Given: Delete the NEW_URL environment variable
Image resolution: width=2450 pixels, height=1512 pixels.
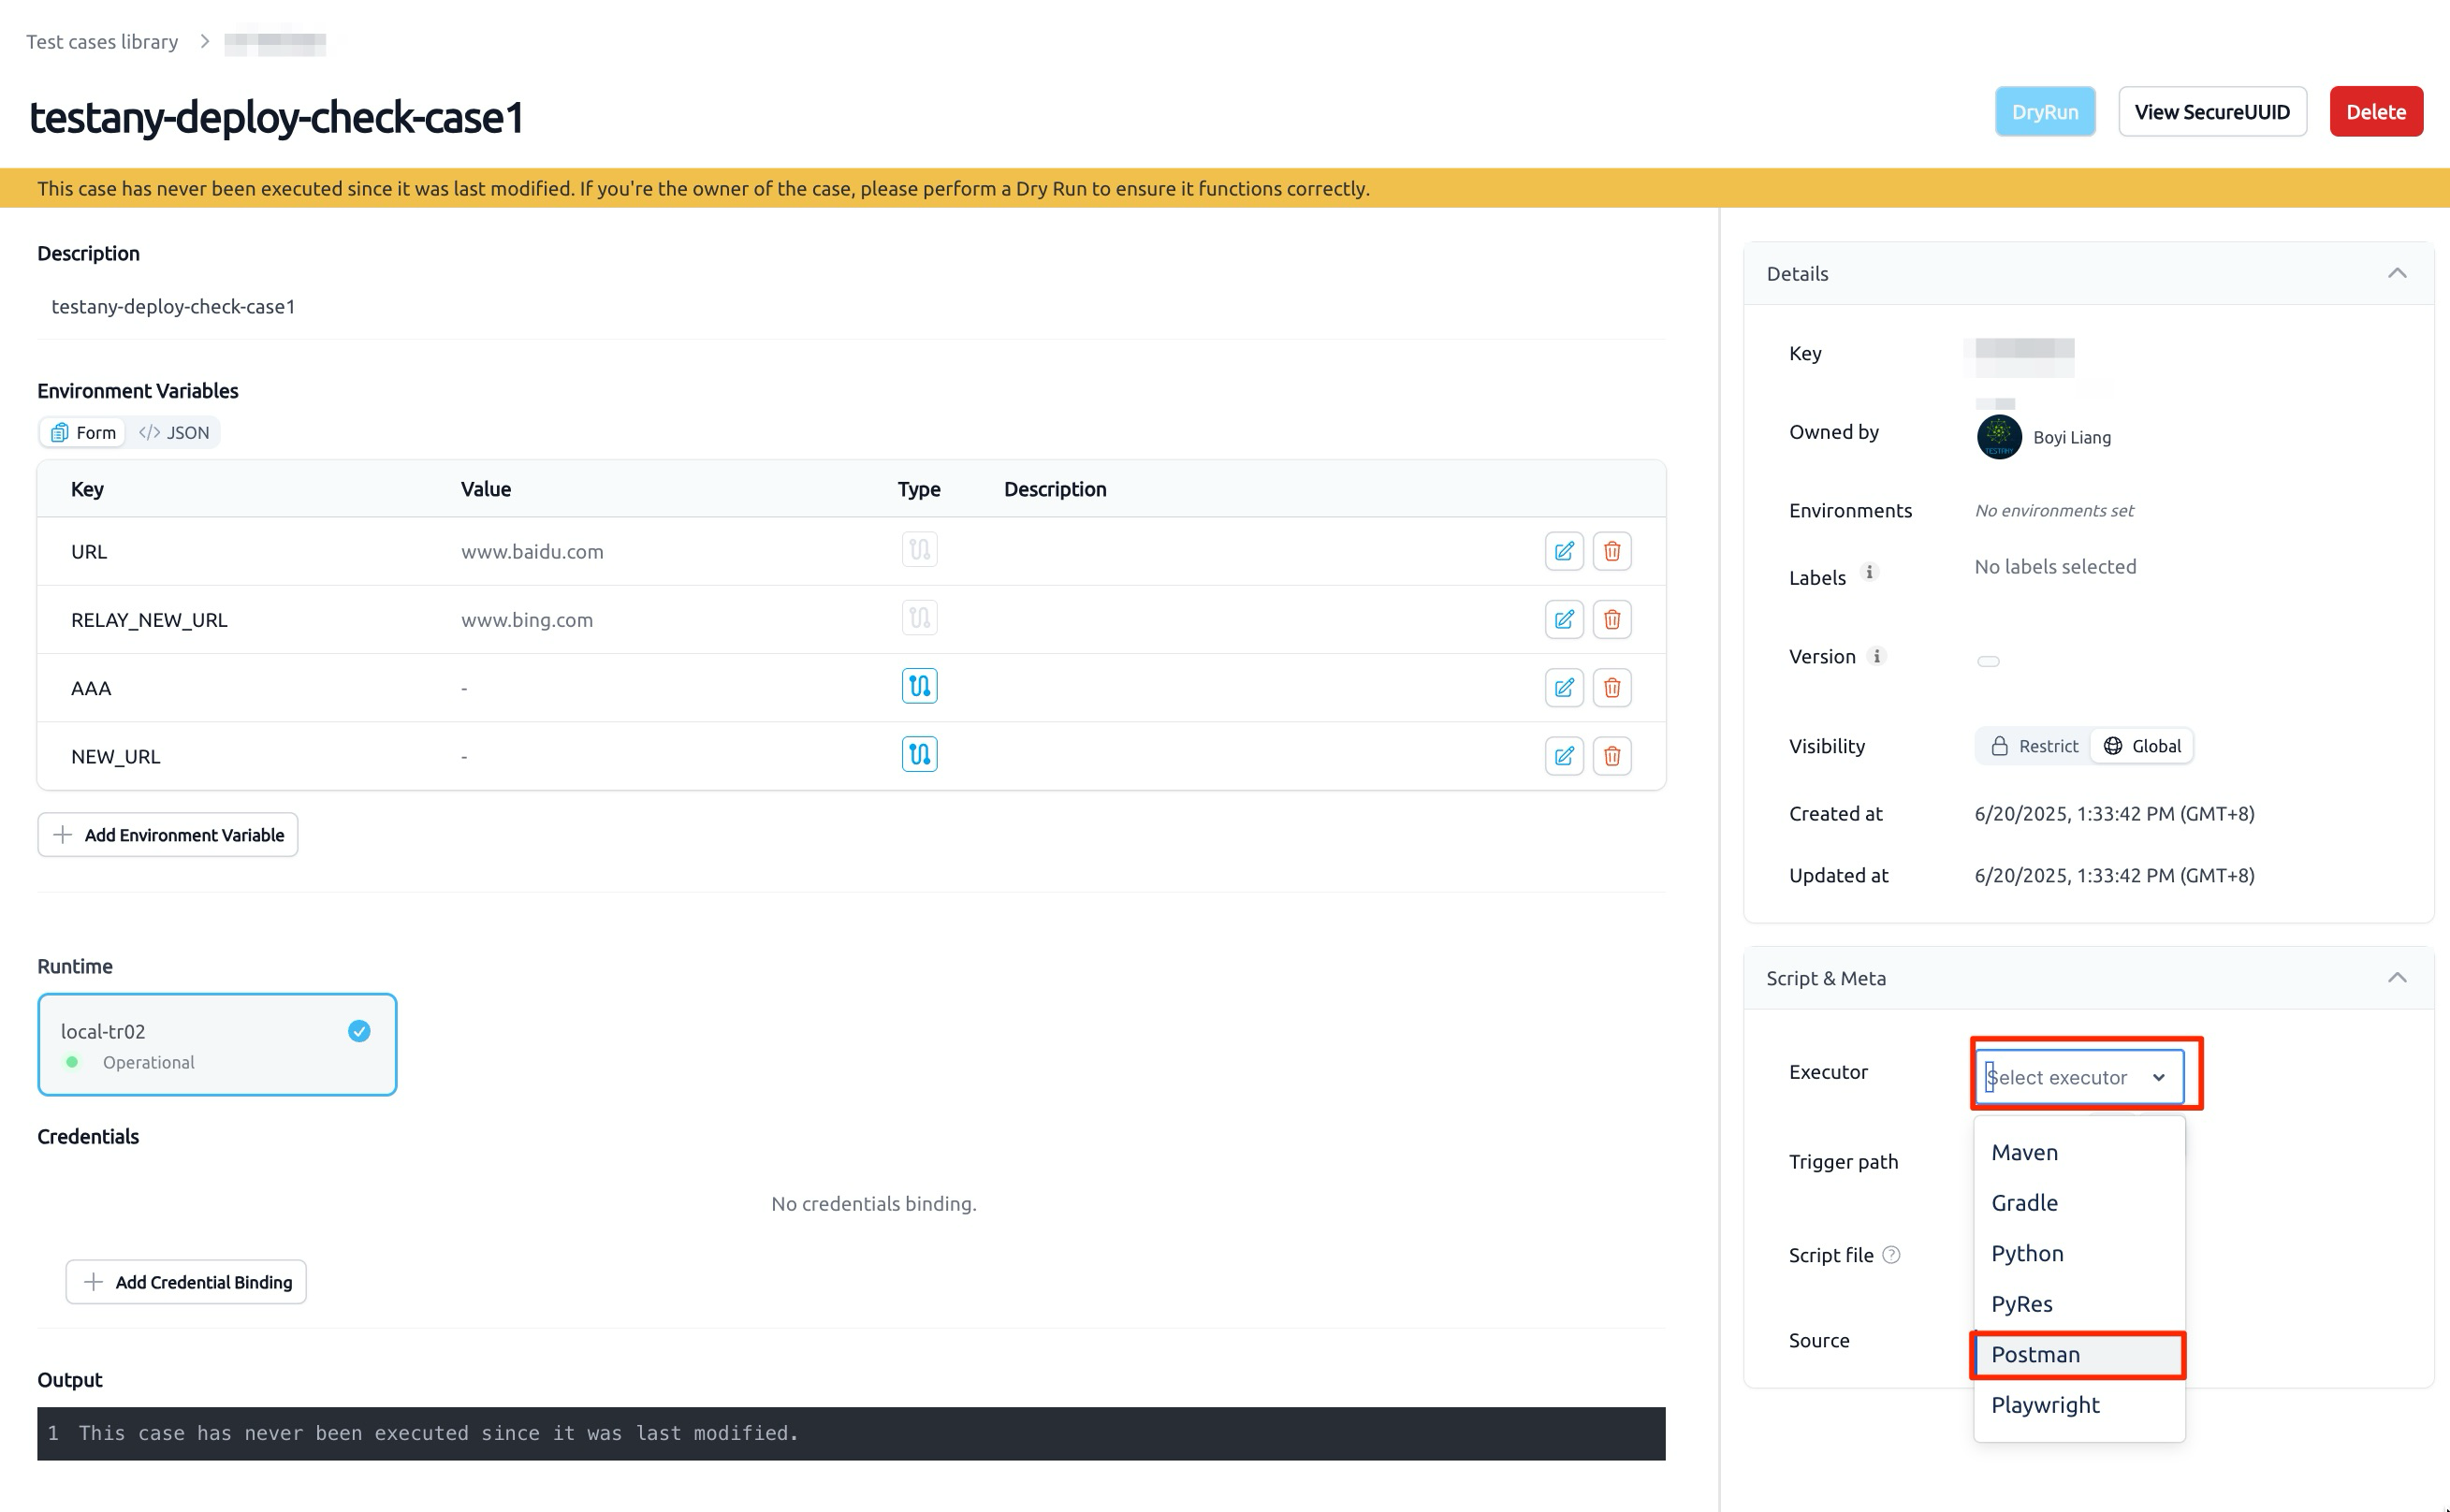Looking at the screenshot, I should point(1612,756).
